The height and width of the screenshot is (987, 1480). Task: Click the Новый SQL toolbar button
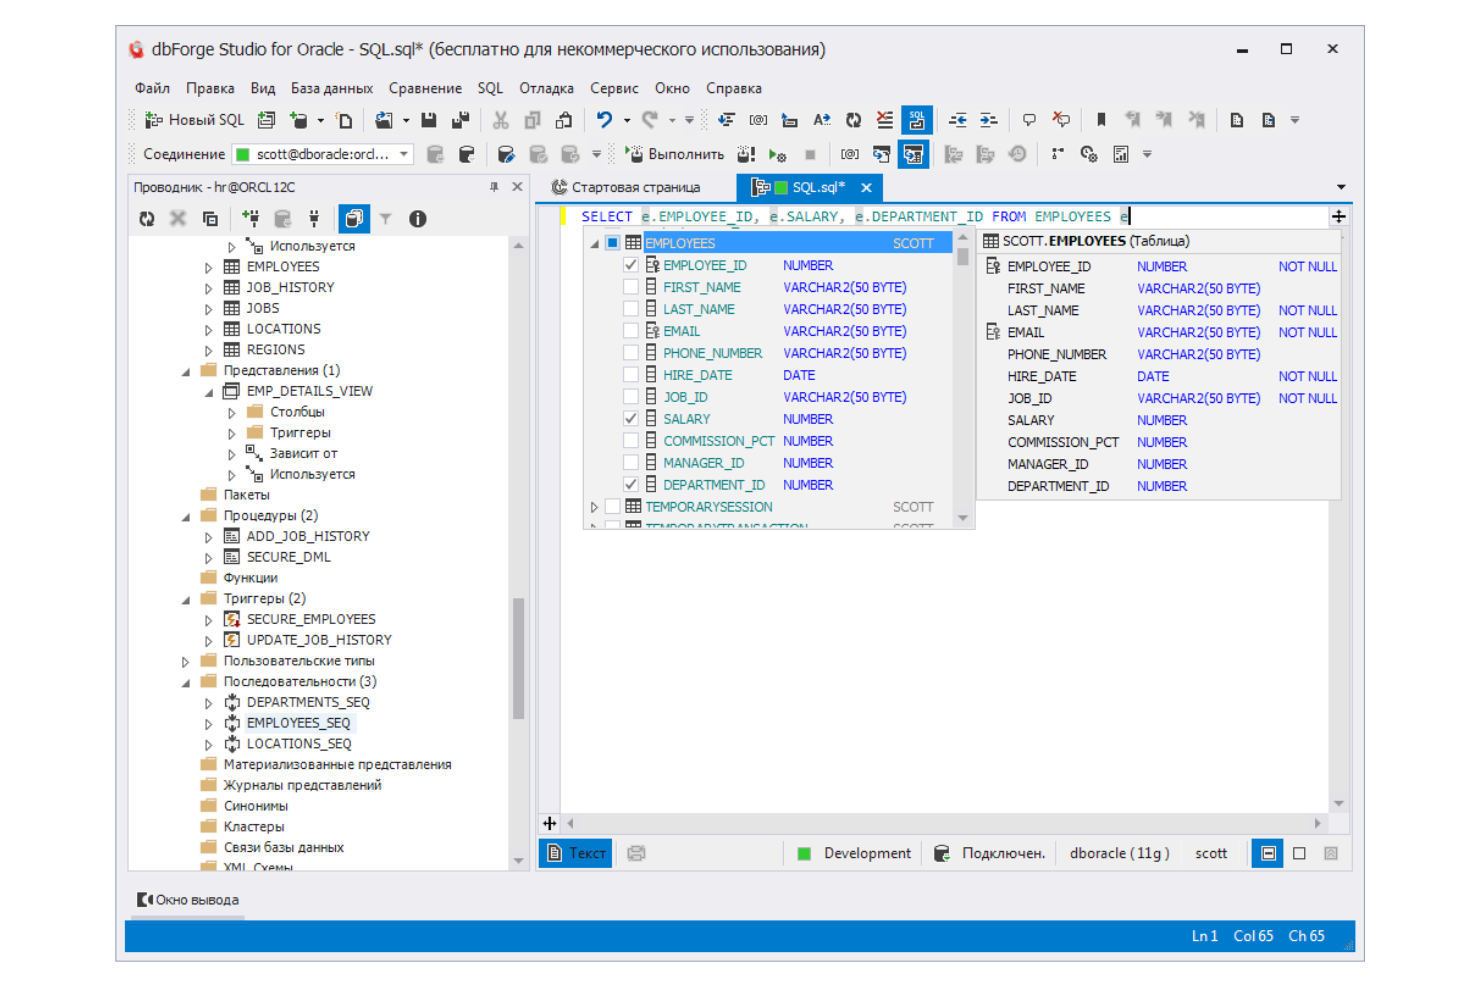point(194,120)
